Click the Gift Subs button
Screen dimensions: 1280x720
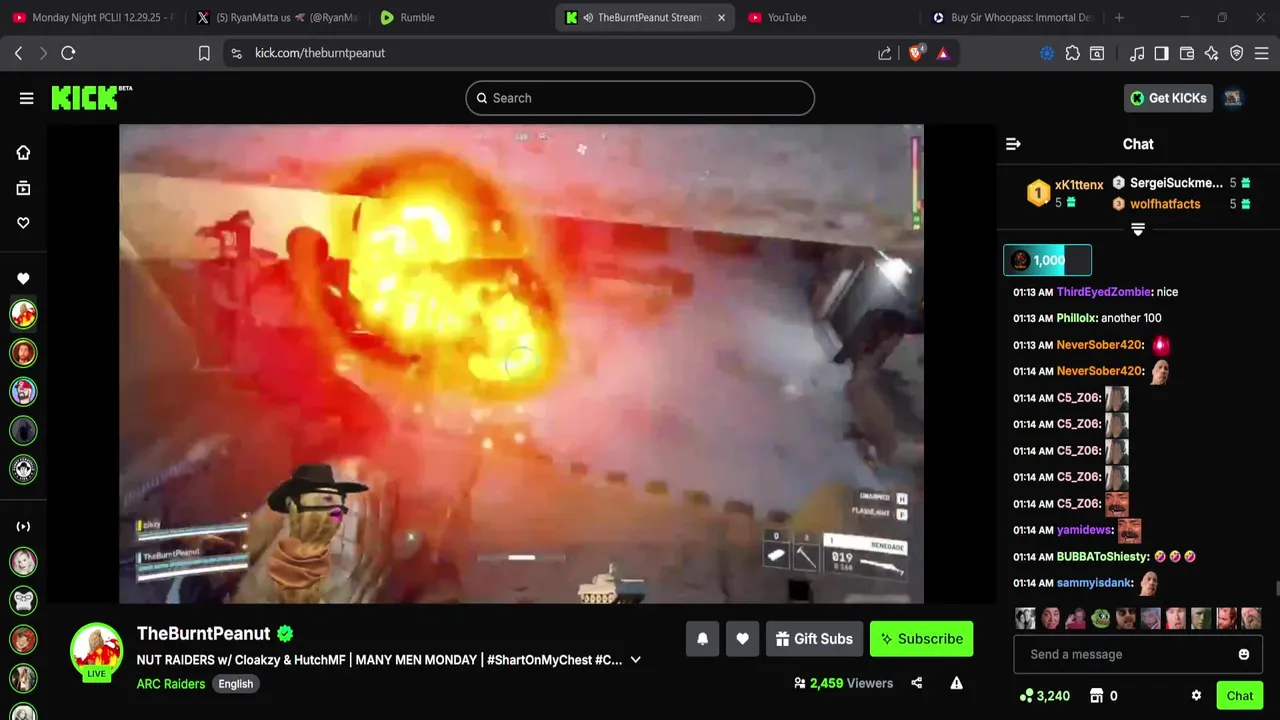pyautogui.click(x=814, y=639)
